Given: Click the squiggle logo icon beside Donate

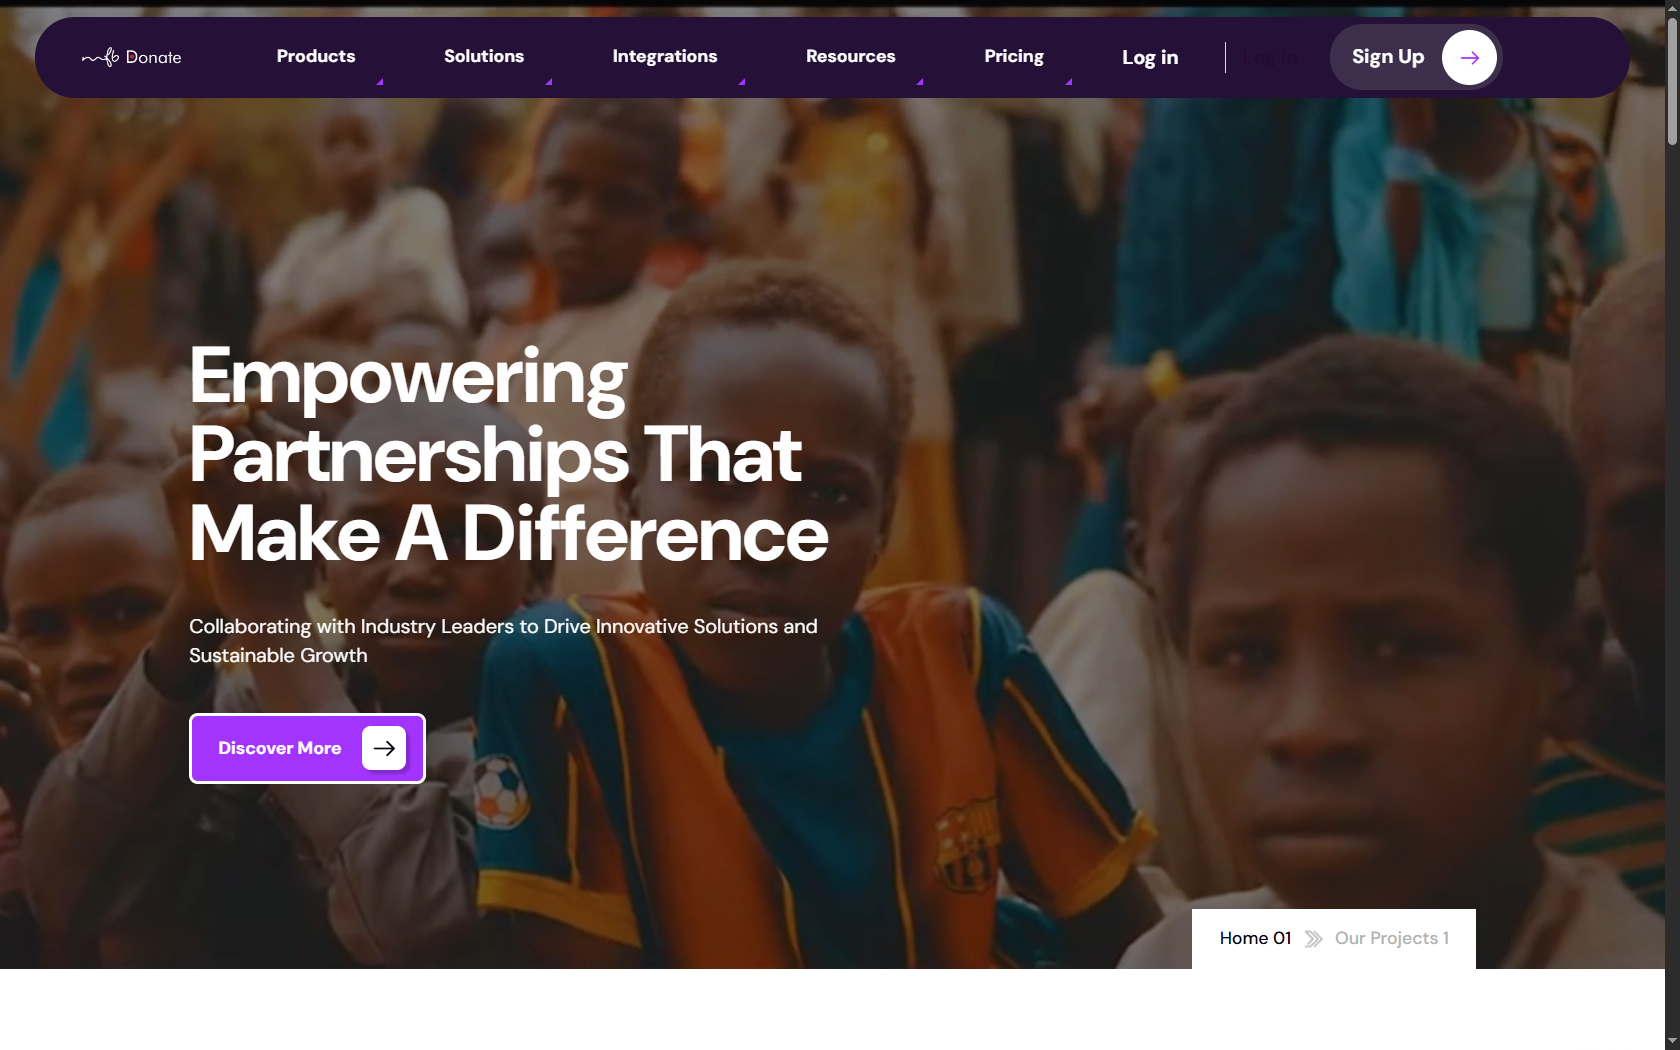Looking at the screenshot, I should 100,58.
